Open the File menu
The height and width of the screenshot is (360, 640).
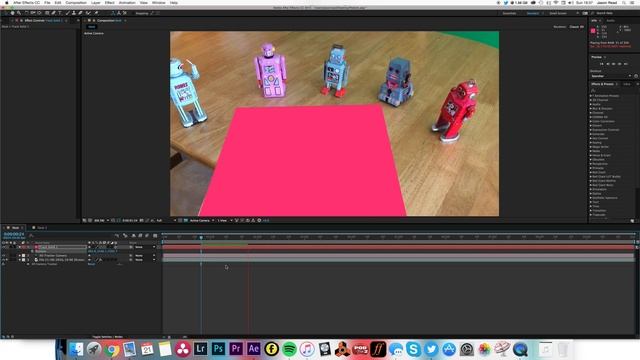47,2
